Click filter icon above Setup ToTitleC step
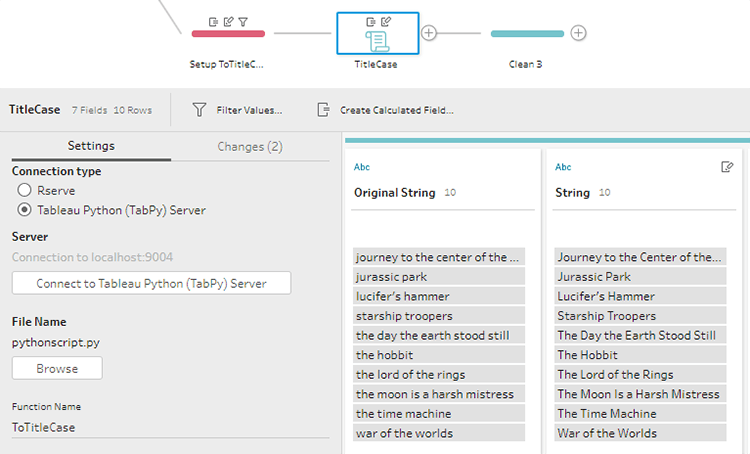Image resolution: width=750 pixels, height=454 pixels. coord(243,22)
